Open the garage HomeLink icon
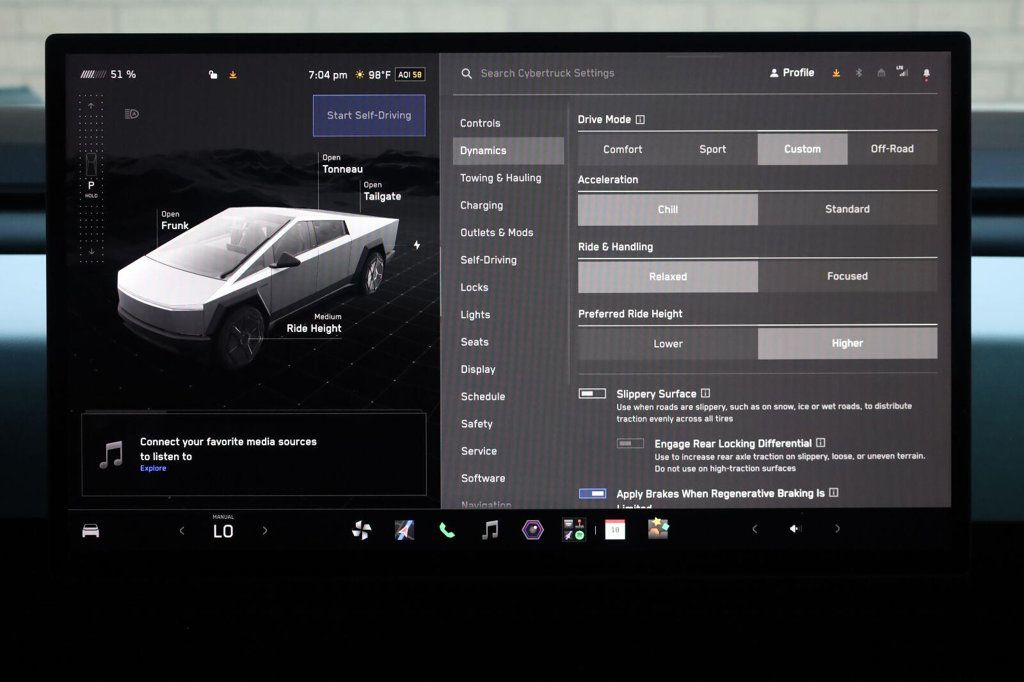Viewport: 1024px width, 682px height. click(x=881, y=73)
